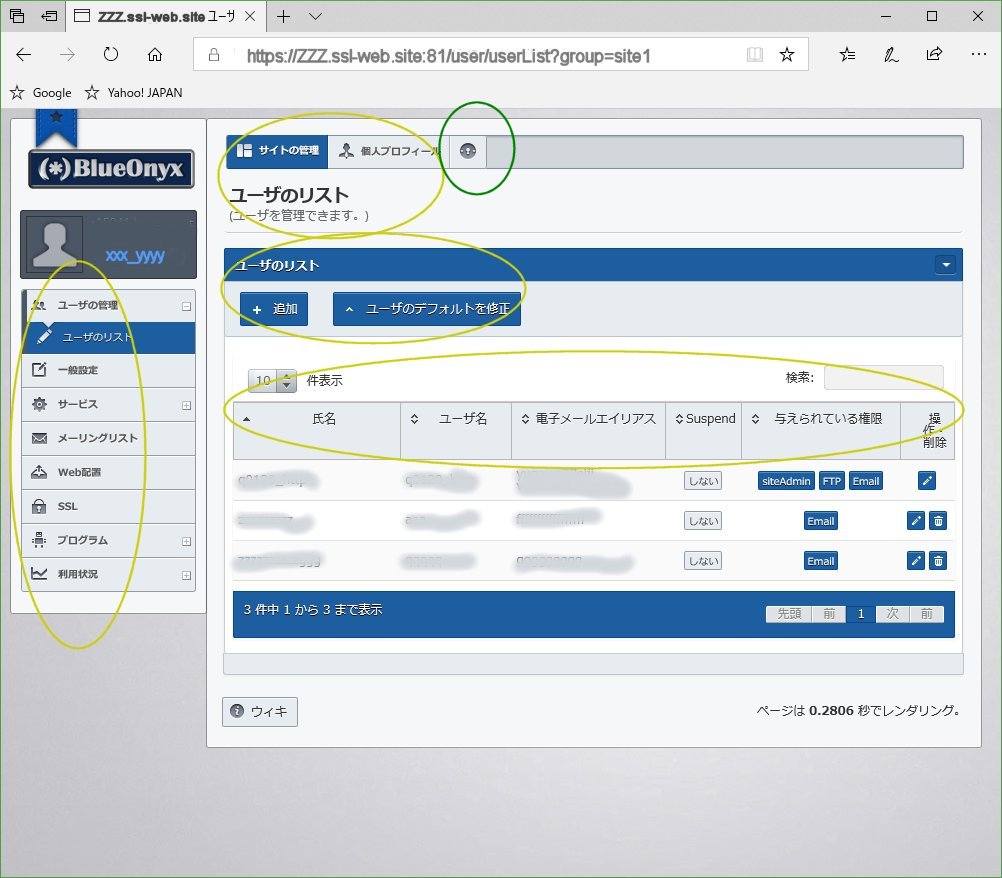The width and height of the screenshot is (1002, 878).
Task: Switch to the 個人プロフィール tab
Action: (x=390, y=150)
